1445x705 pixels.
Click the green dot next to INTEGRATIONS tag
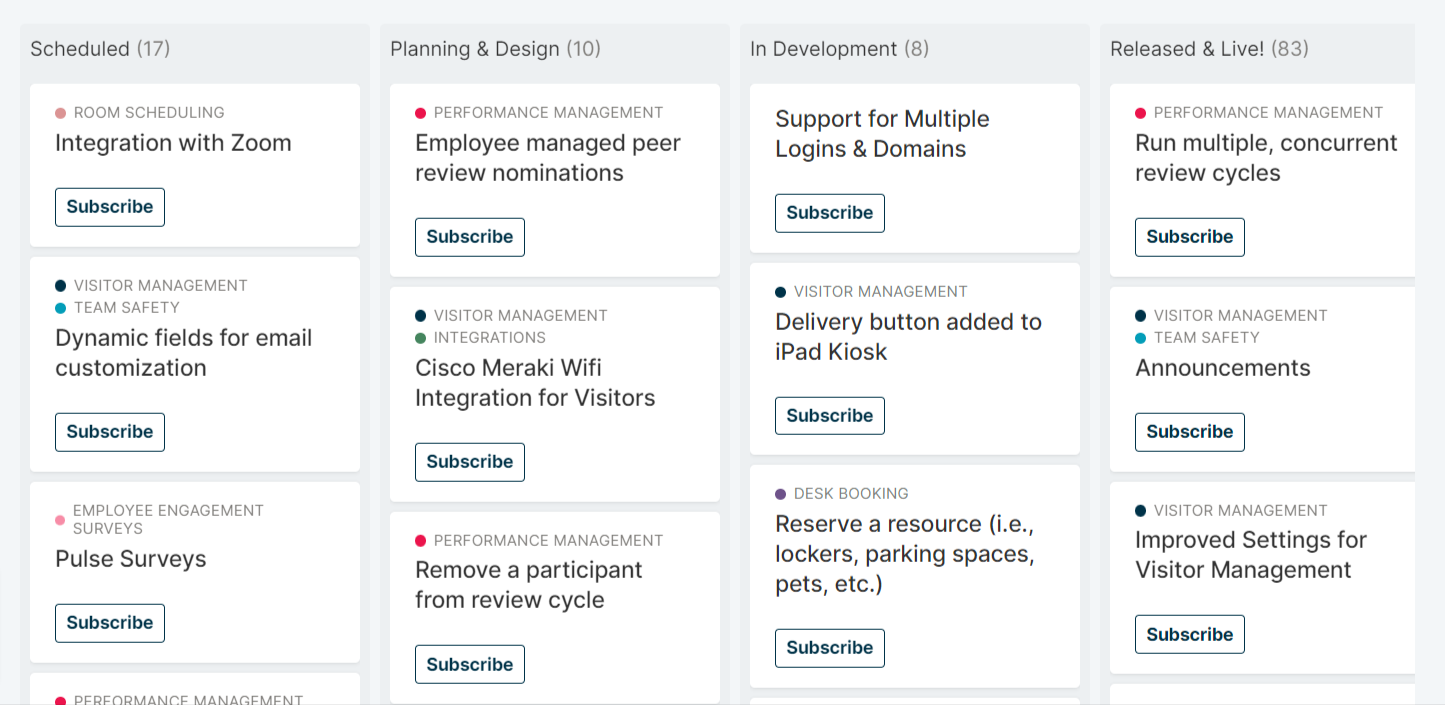[x=422, y=338]
